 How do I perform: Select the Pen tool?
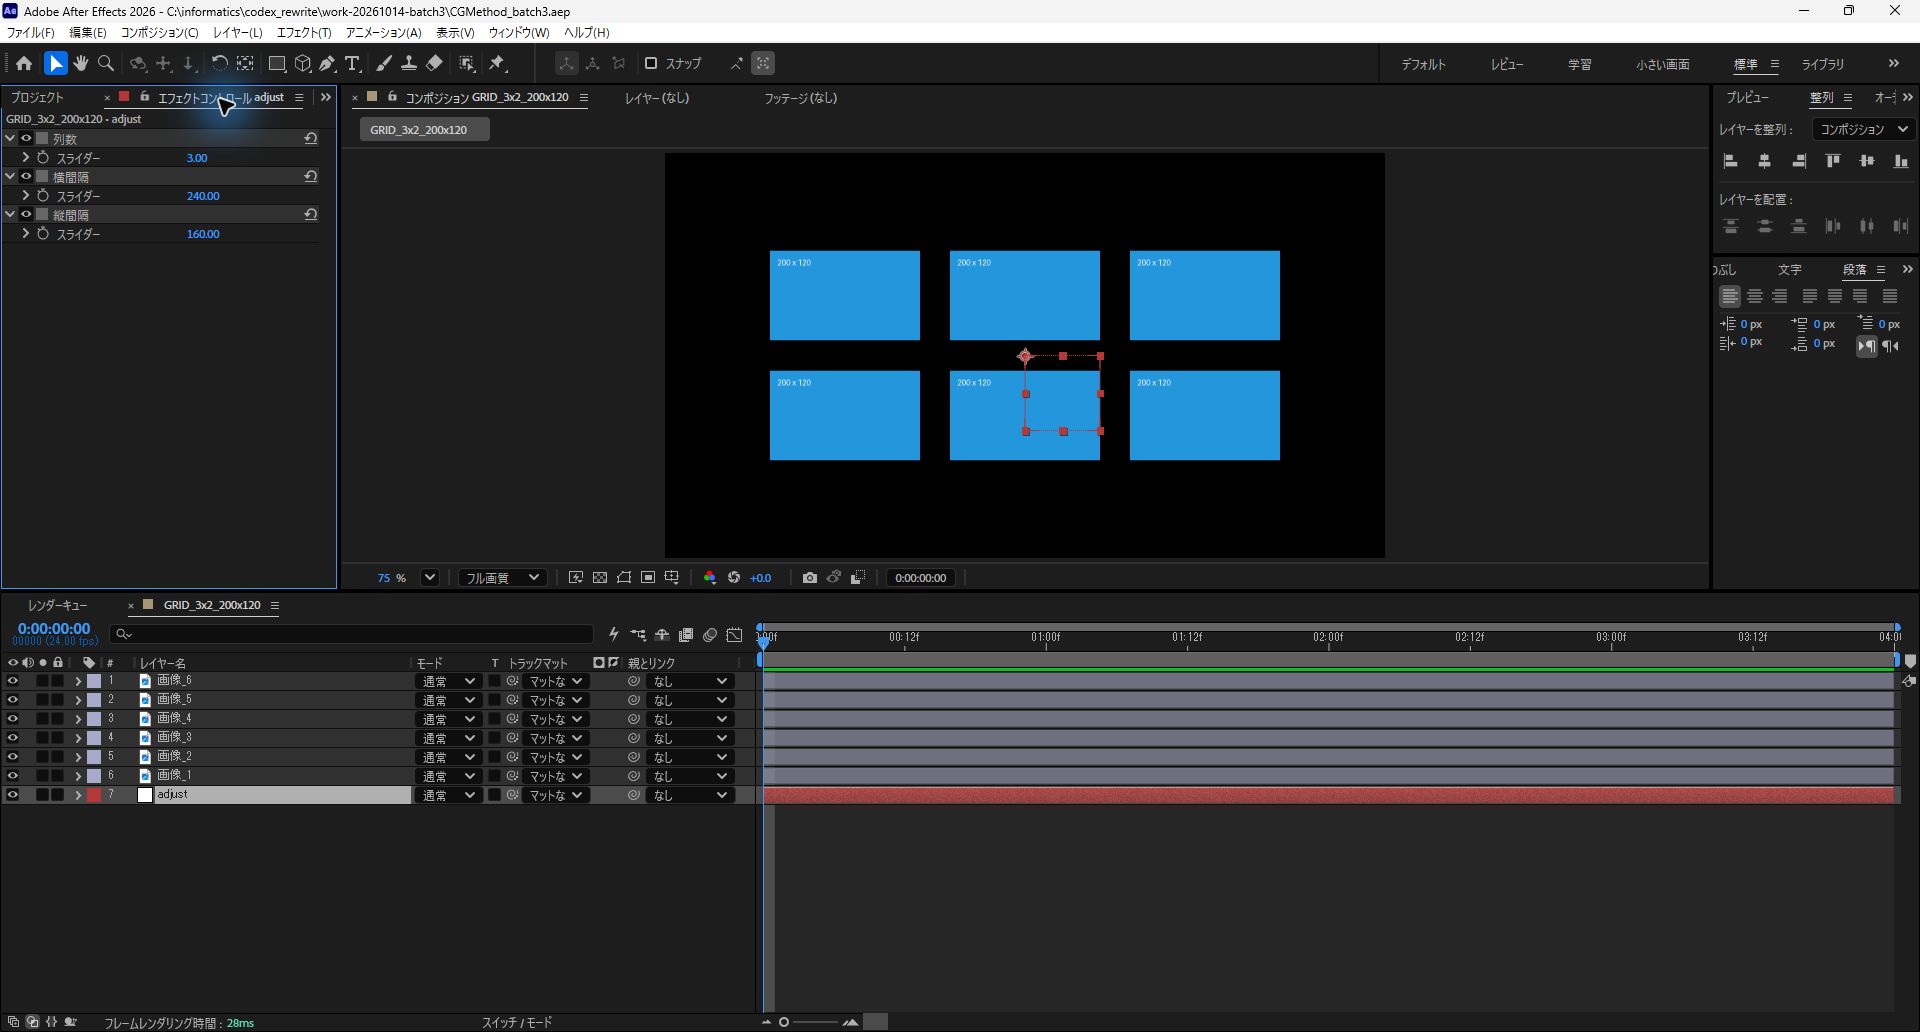click(x=327, y=63)
